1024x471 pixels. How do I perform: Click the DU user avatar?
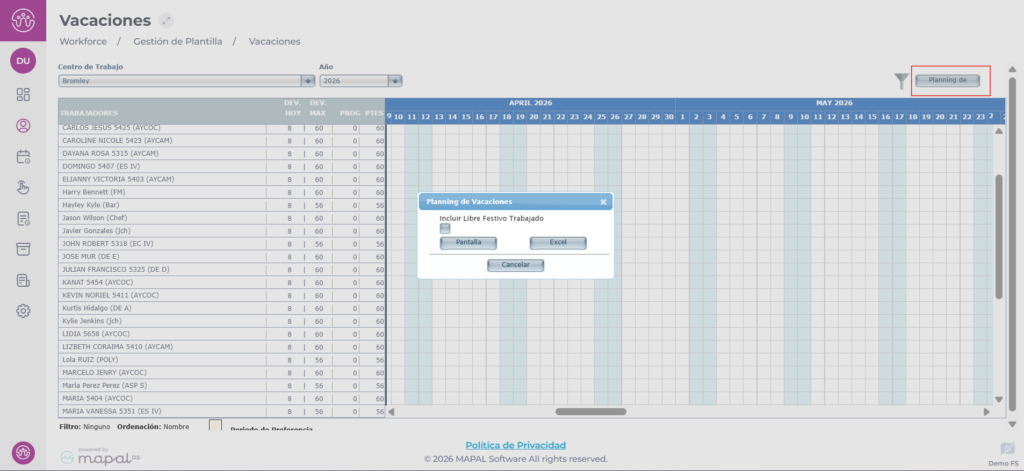pos(23,61)
